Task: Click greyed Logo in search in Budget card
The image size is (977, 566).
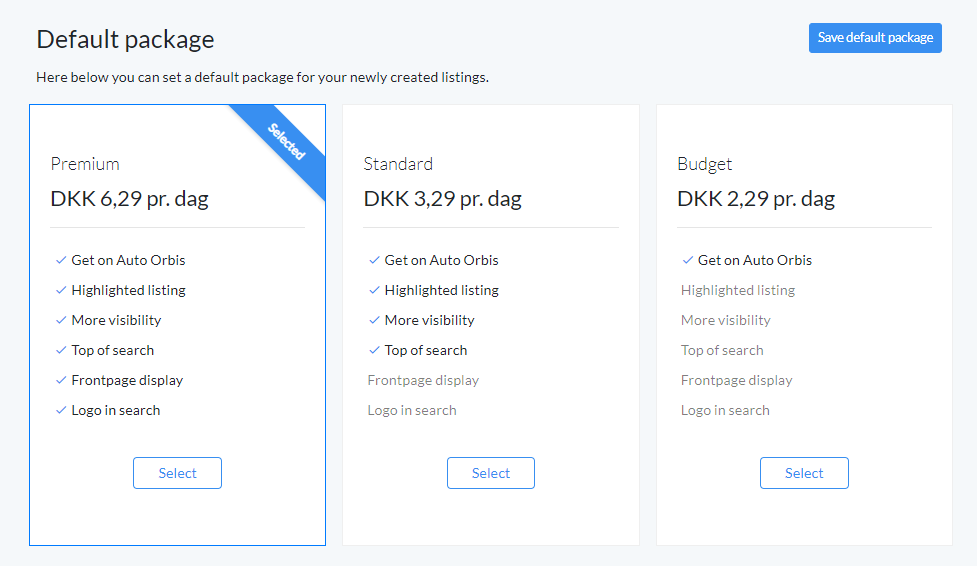Action: pos(725,410)
